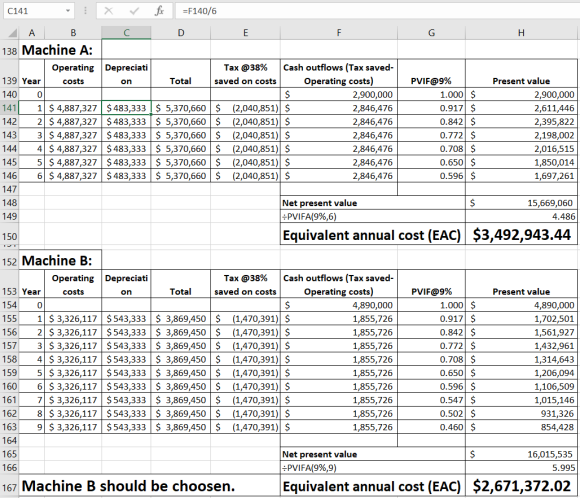Select column E header
Viewport: 580px width, 498px height.
click(x=246, y=33)
